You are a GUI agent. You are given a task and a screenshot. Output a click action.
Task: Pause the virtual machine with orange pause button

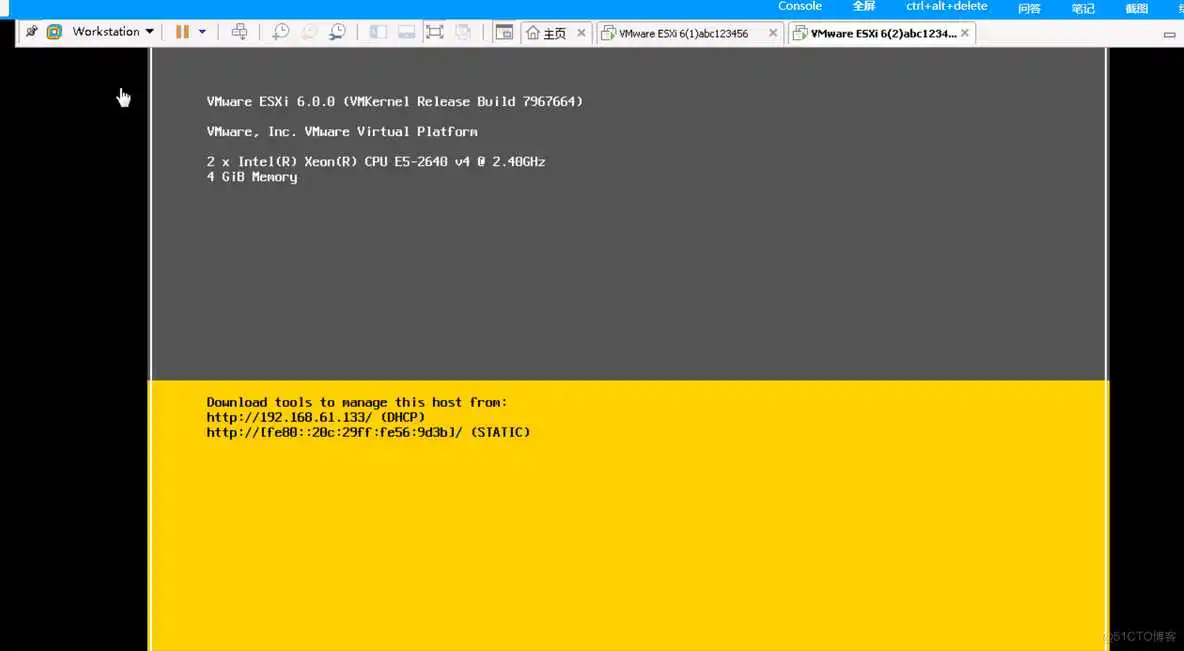click(x=182, y=32)
